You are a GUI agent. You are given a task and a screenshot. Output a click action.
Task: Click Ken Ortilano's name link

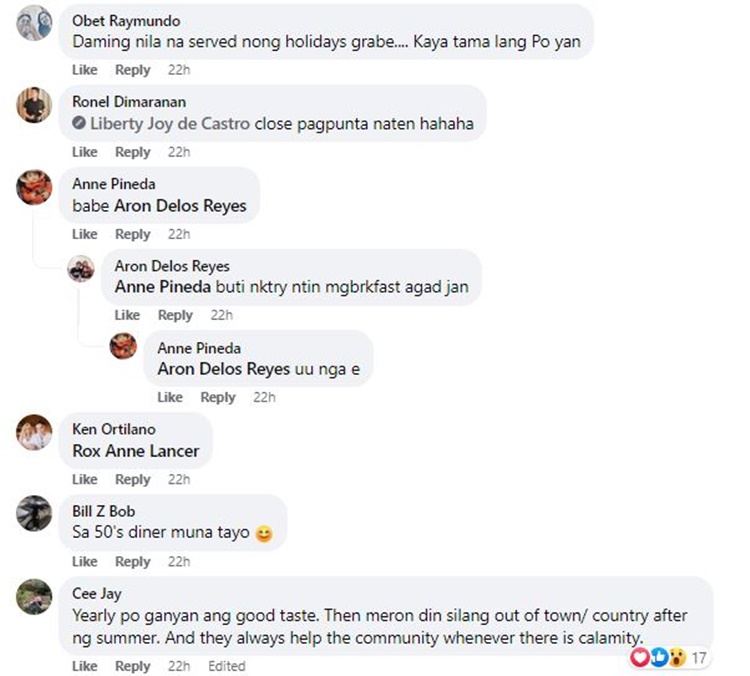[114, 429]
